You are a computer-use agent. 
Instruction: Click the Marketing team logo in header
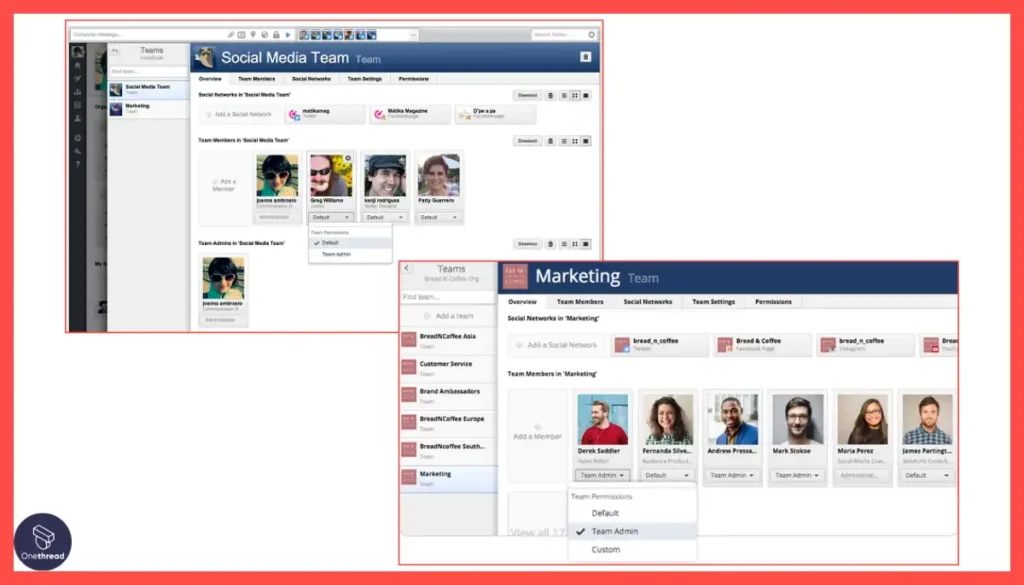(515, 277)
